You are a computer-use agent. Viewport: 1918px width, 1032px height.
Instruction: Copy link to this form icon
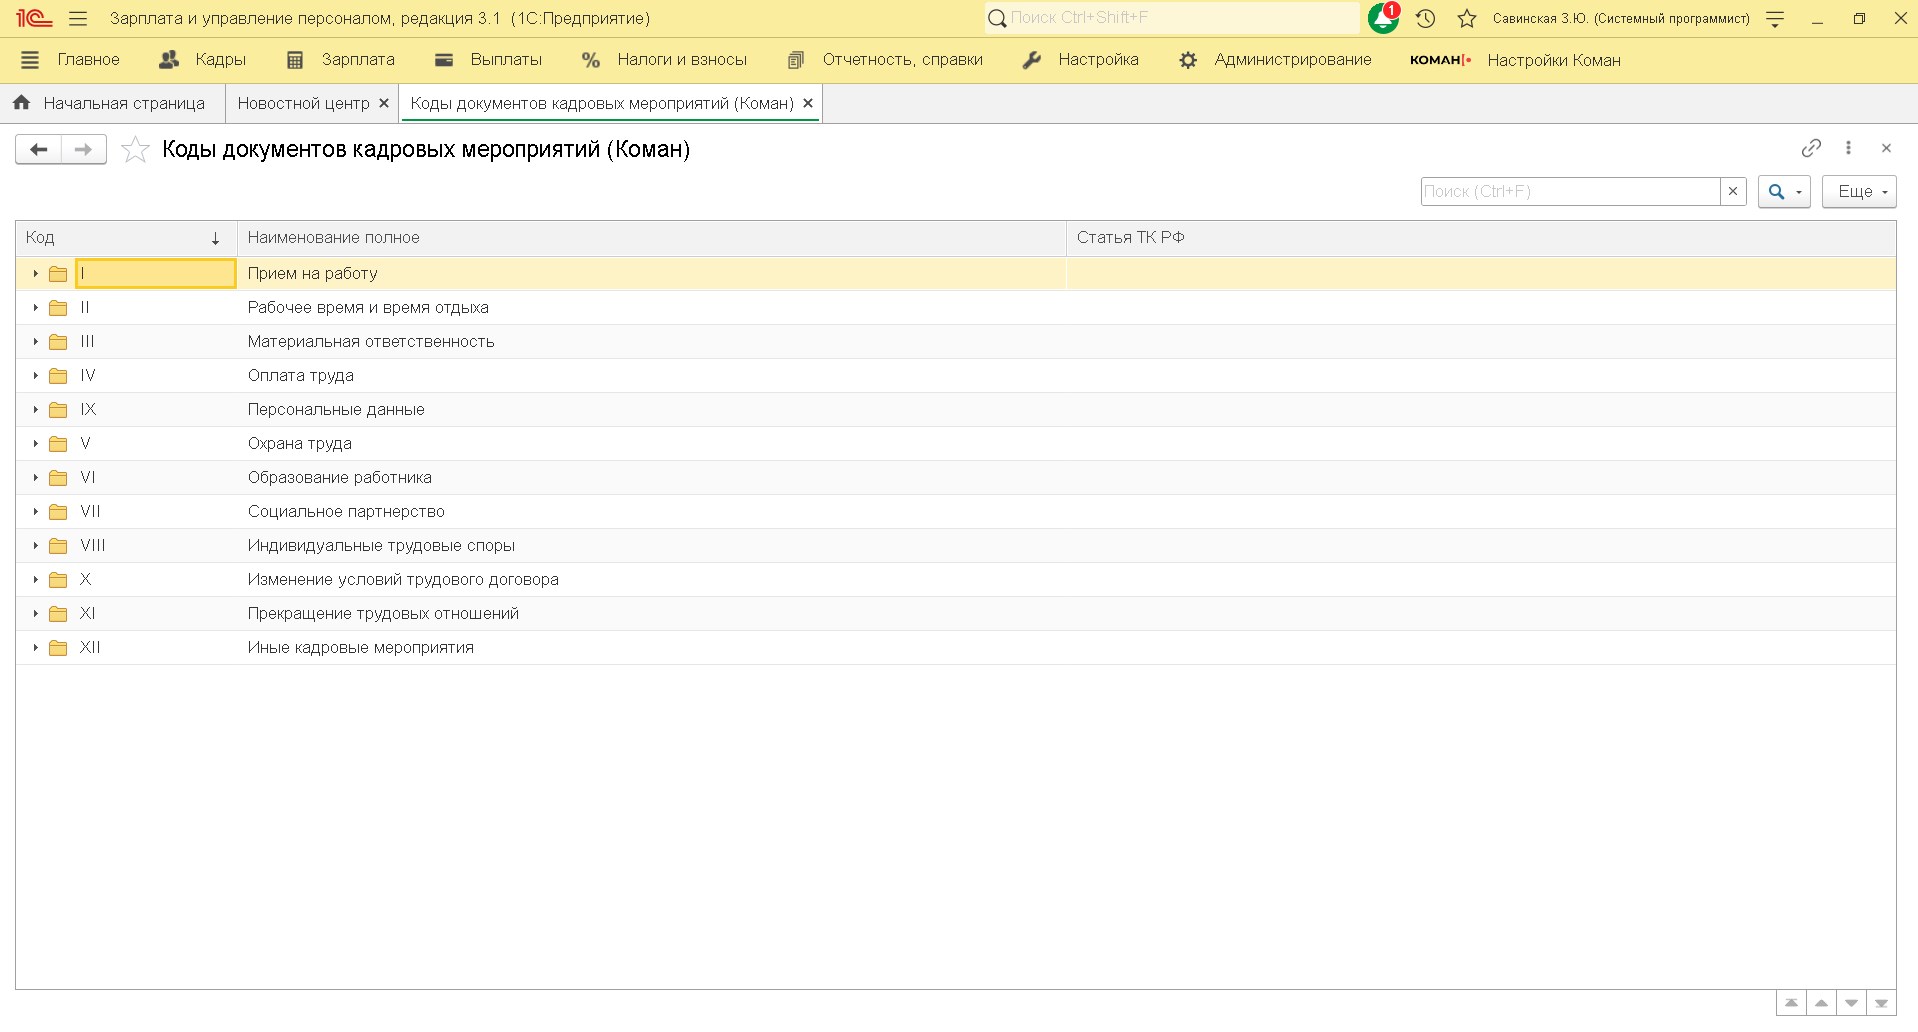click(x=1811, y=148)
